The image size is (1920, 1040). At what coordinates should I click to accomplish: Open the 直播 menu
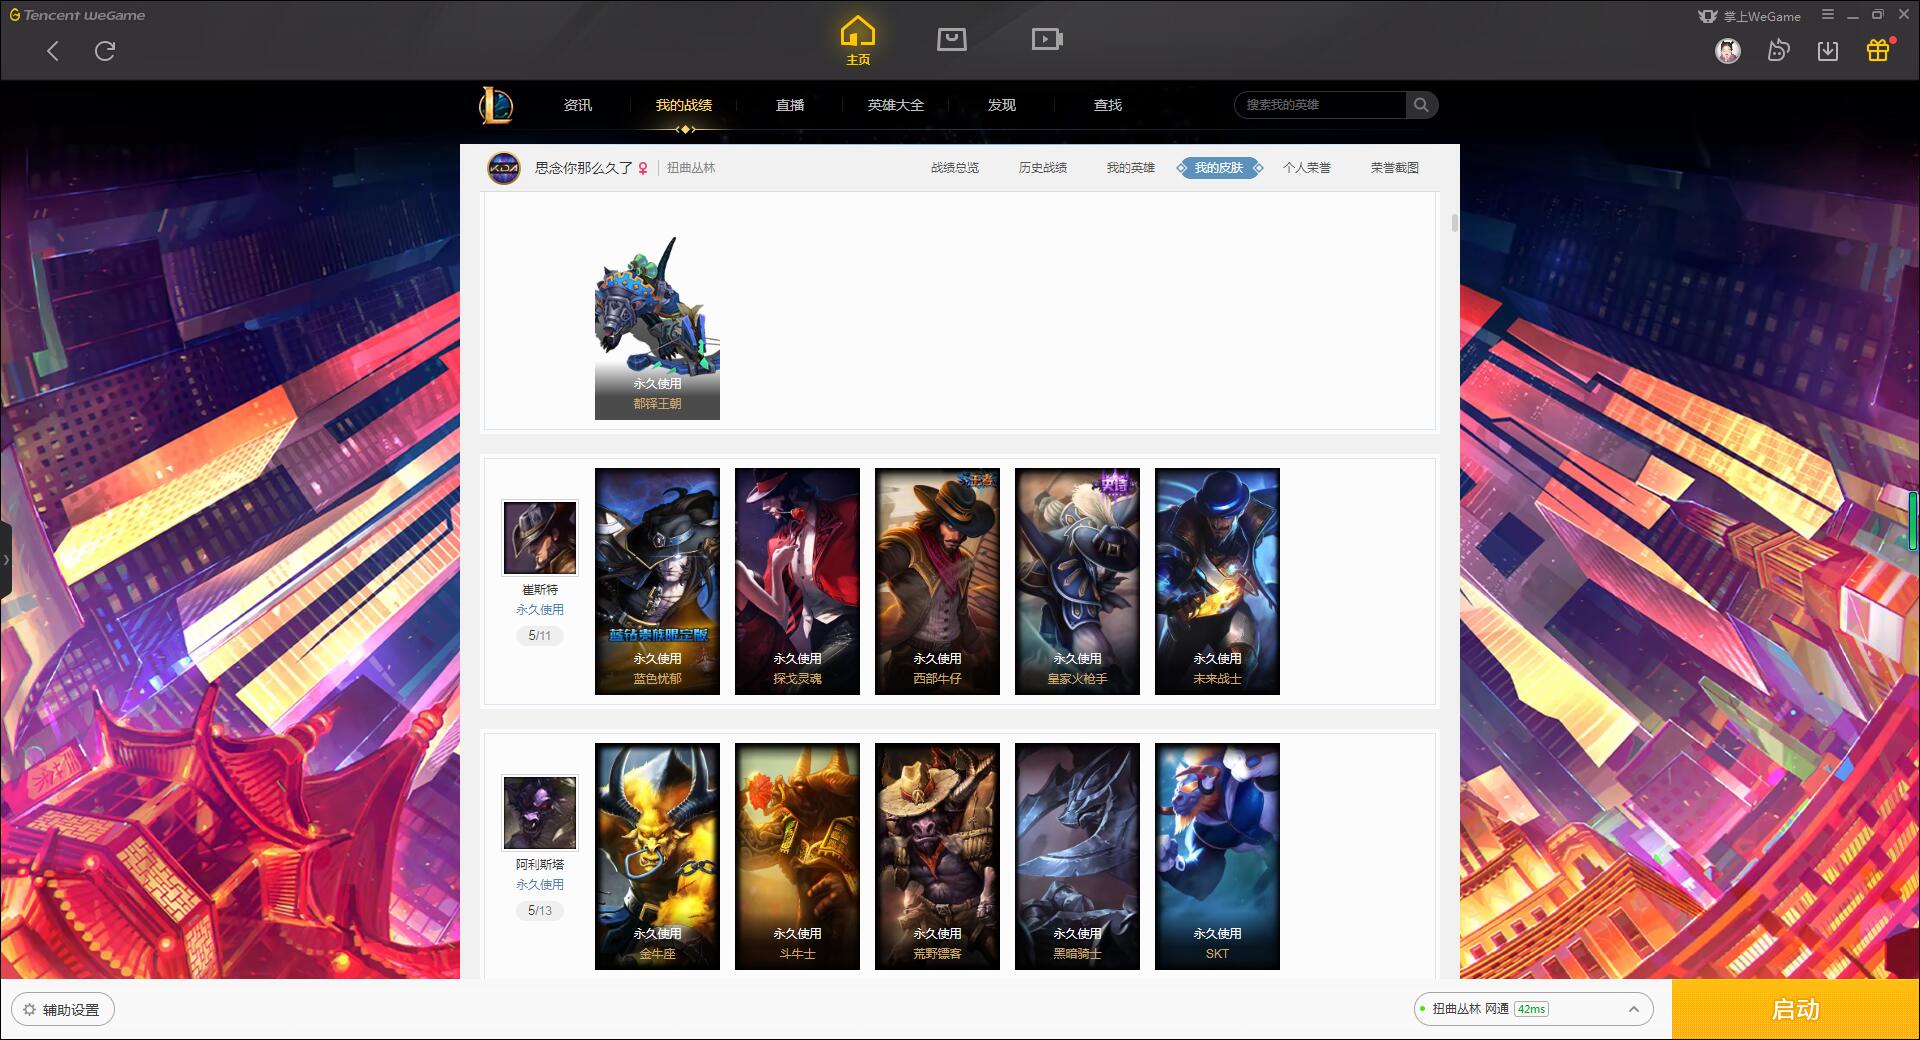[x=790, y=105]
